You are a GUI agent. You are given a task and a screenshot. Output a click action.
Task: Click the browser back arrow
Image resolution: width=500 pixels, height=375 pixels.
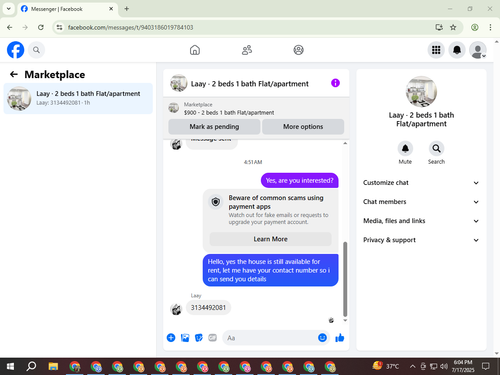(x=10, y=27)
